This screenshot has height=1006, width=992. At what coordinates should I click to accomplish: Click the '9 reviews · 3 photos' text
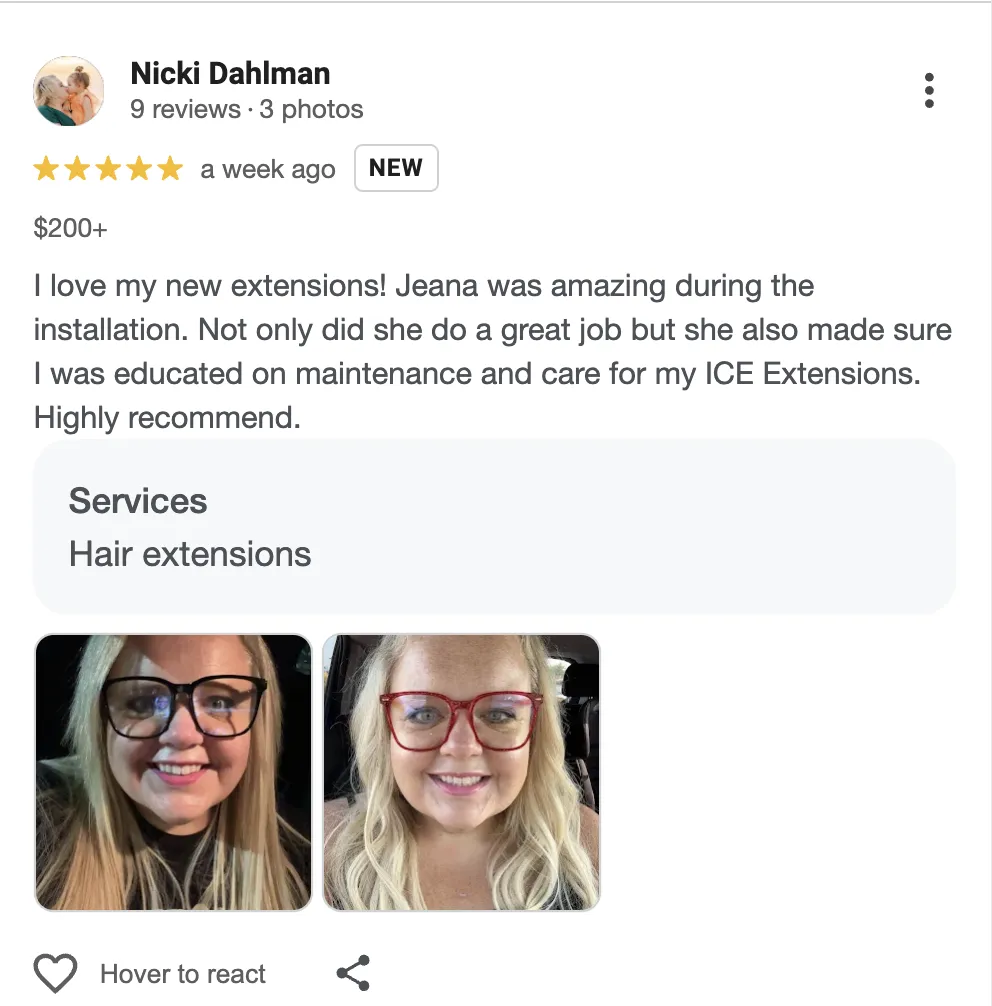tap(246, 109)
